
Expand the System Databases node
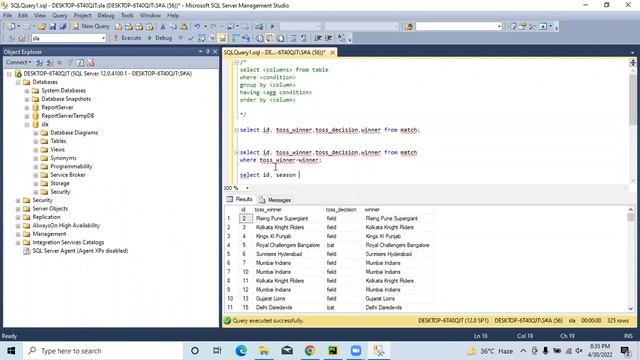(x=27, y=91)
